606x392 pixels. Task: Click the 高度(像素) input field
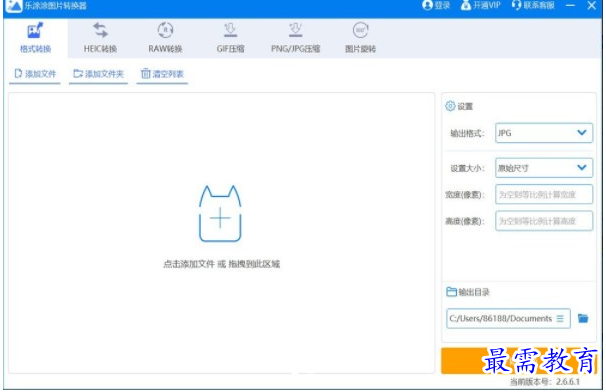point(544,221)
